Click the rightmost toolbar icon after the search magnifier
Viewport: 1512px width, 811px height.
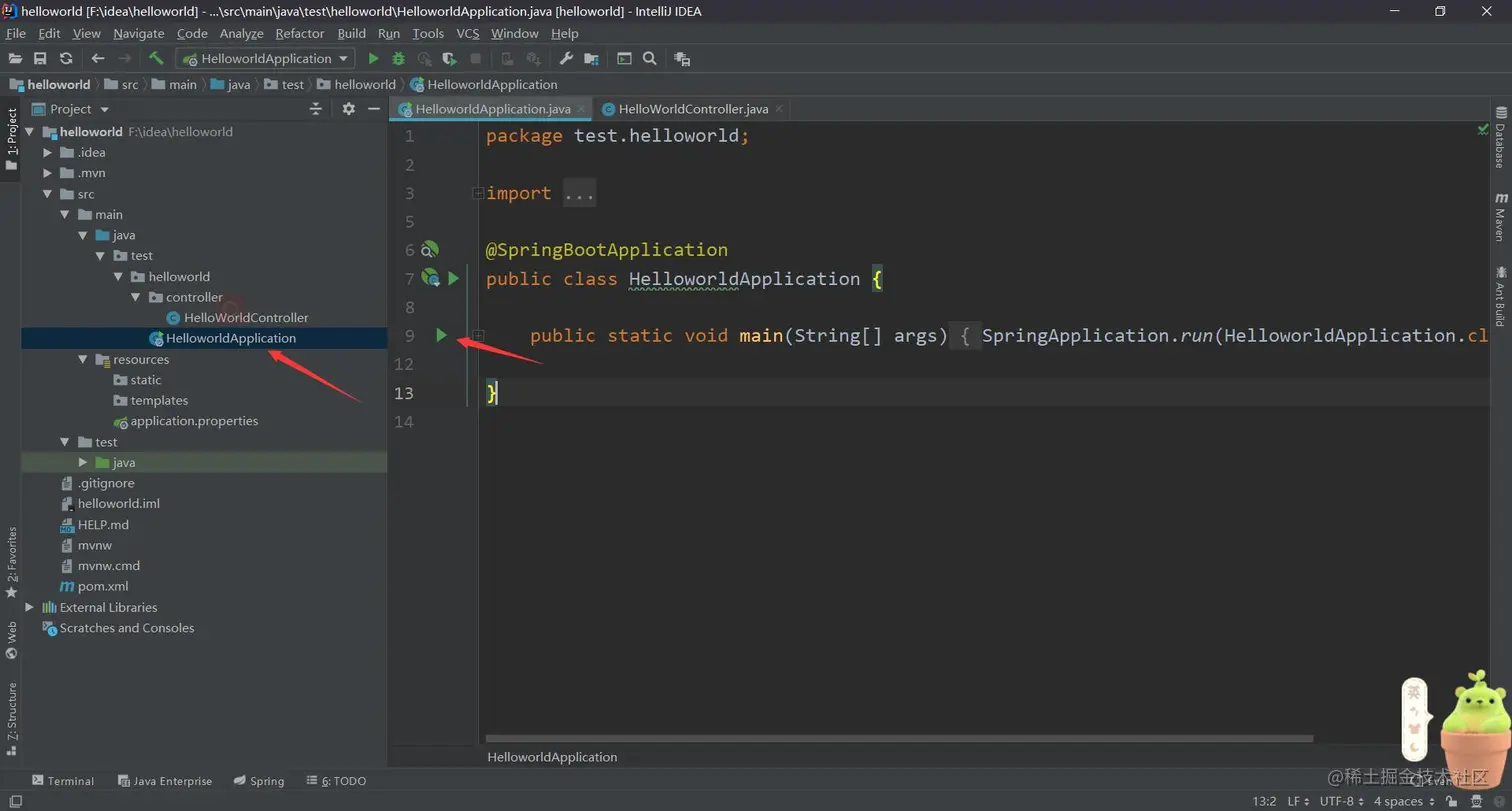pyautogui.click(x=682, y=59)
